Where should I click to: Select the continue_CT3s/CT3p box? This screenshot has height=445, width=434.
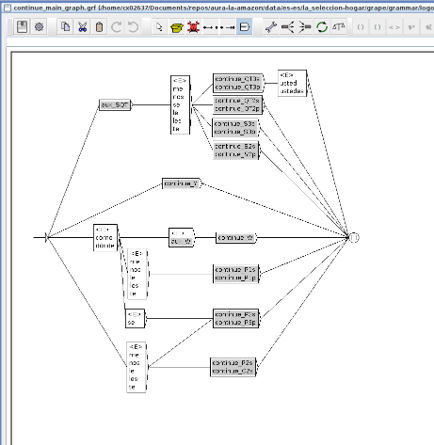(x=238, y=83)
